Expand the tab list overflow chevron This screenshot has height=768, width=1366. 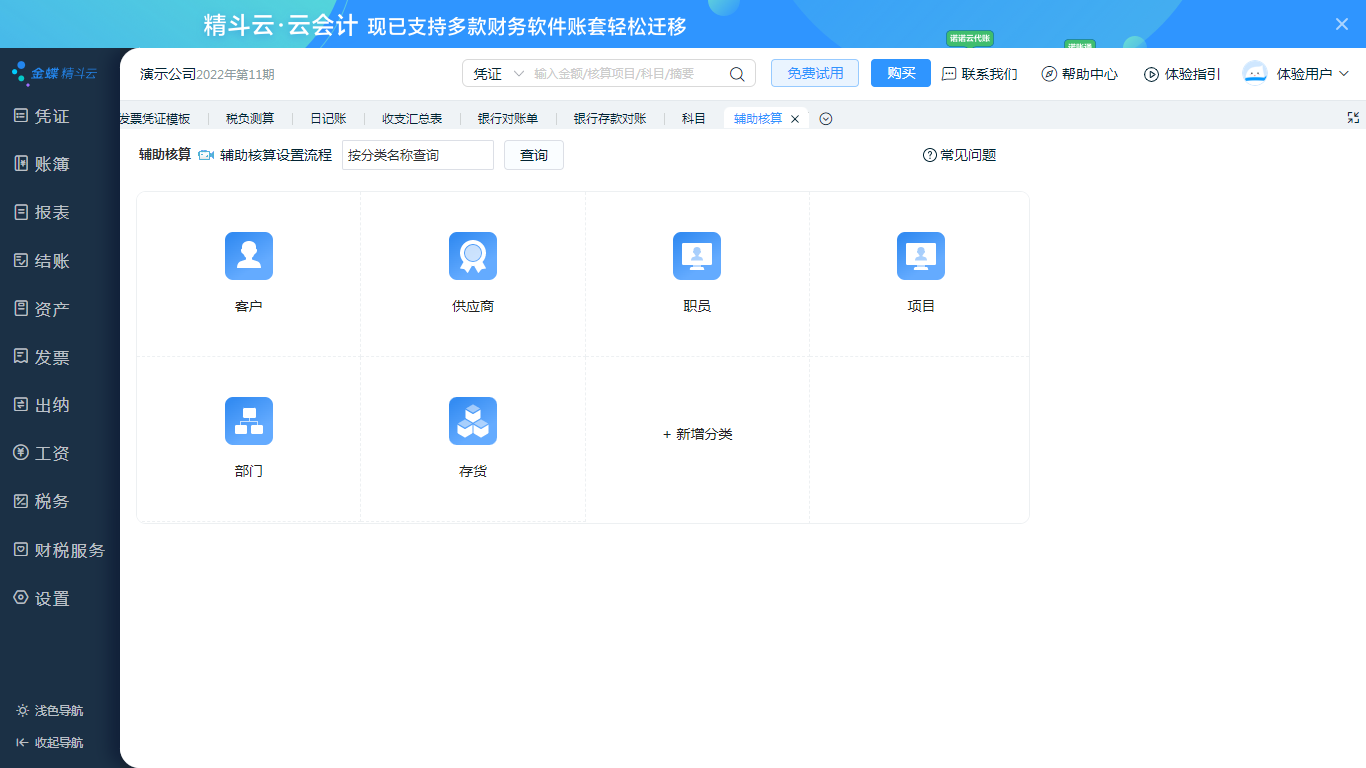tap(826, 119)
